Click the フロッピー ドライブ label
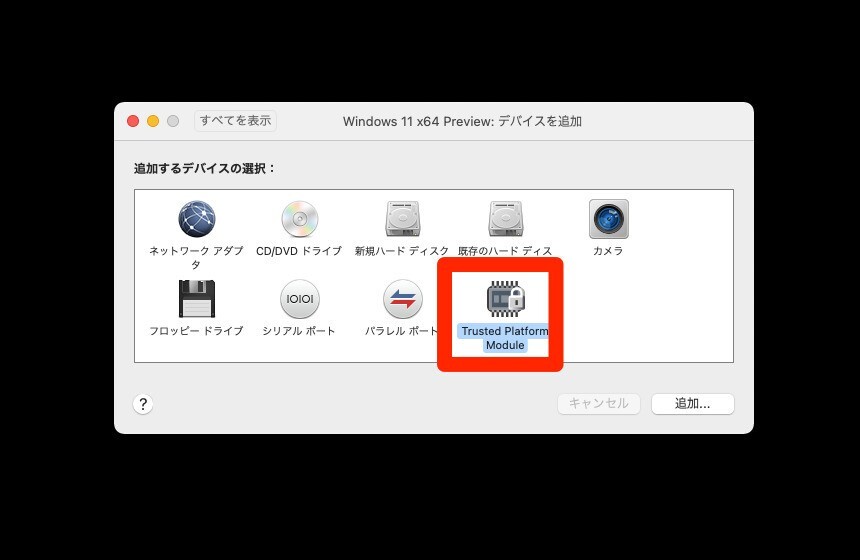Viewport: 860px width, 560px height. point(196,331)
